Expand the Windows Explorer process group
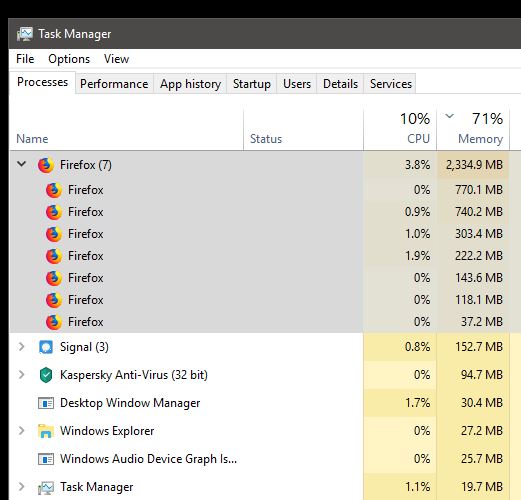Screen dimensions: 521x500 click(22, 431)
